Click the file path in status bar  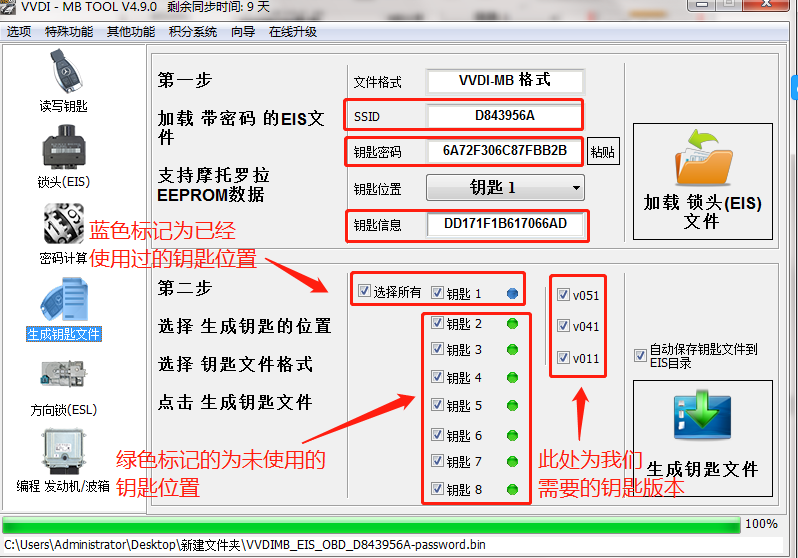coord(245,545)
